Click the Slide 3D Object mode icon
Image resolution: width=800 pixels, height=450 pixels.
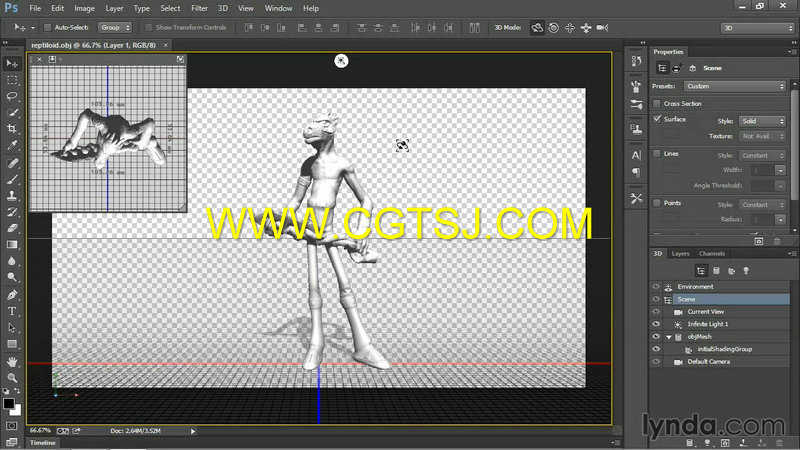point(586,28)
